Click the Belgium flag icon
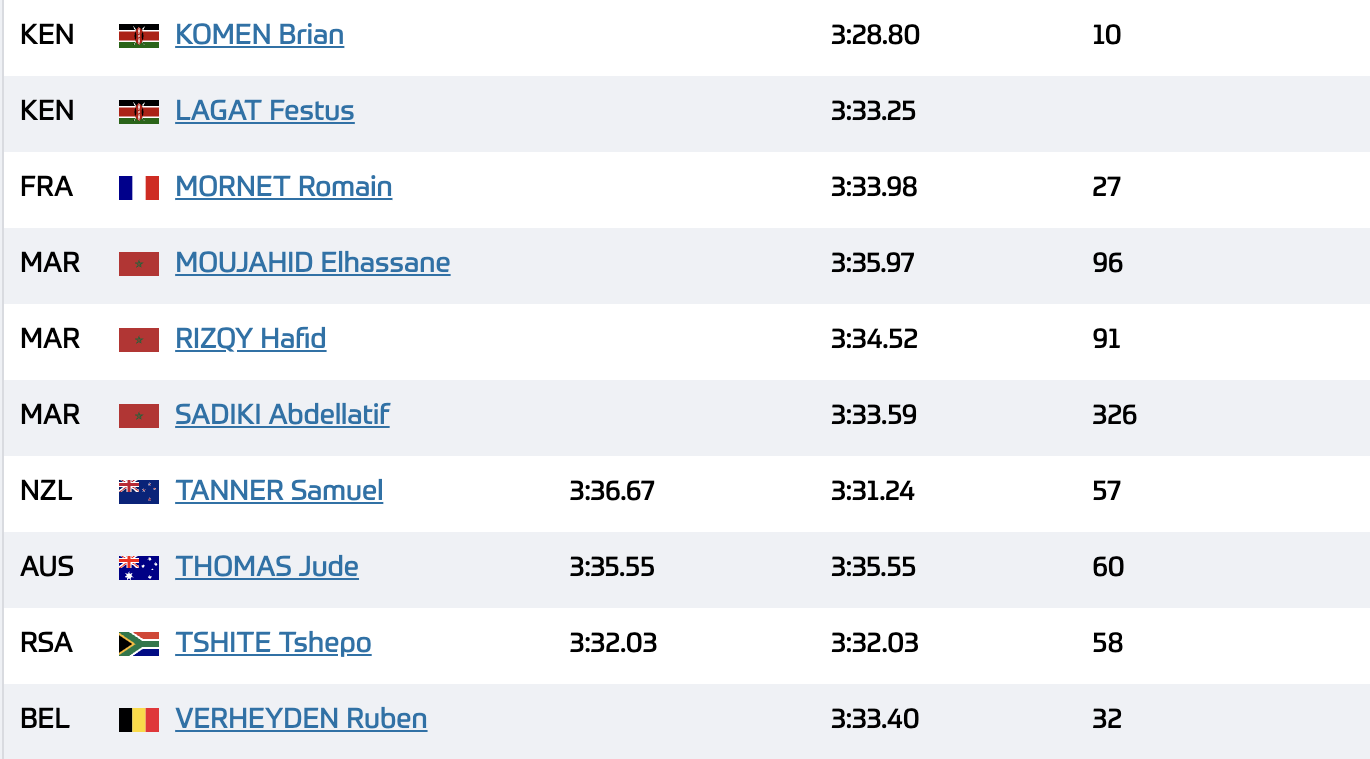 pos(139,719)
